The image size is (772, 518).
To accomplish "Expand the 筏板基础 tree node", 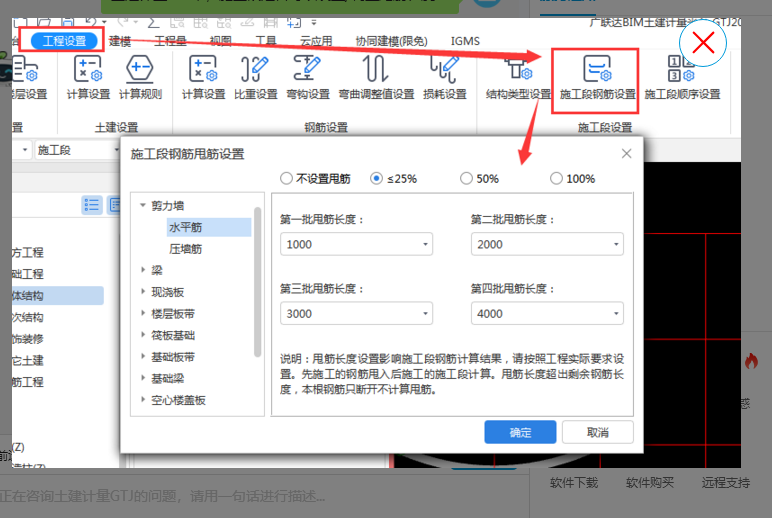I will [143, 335].
